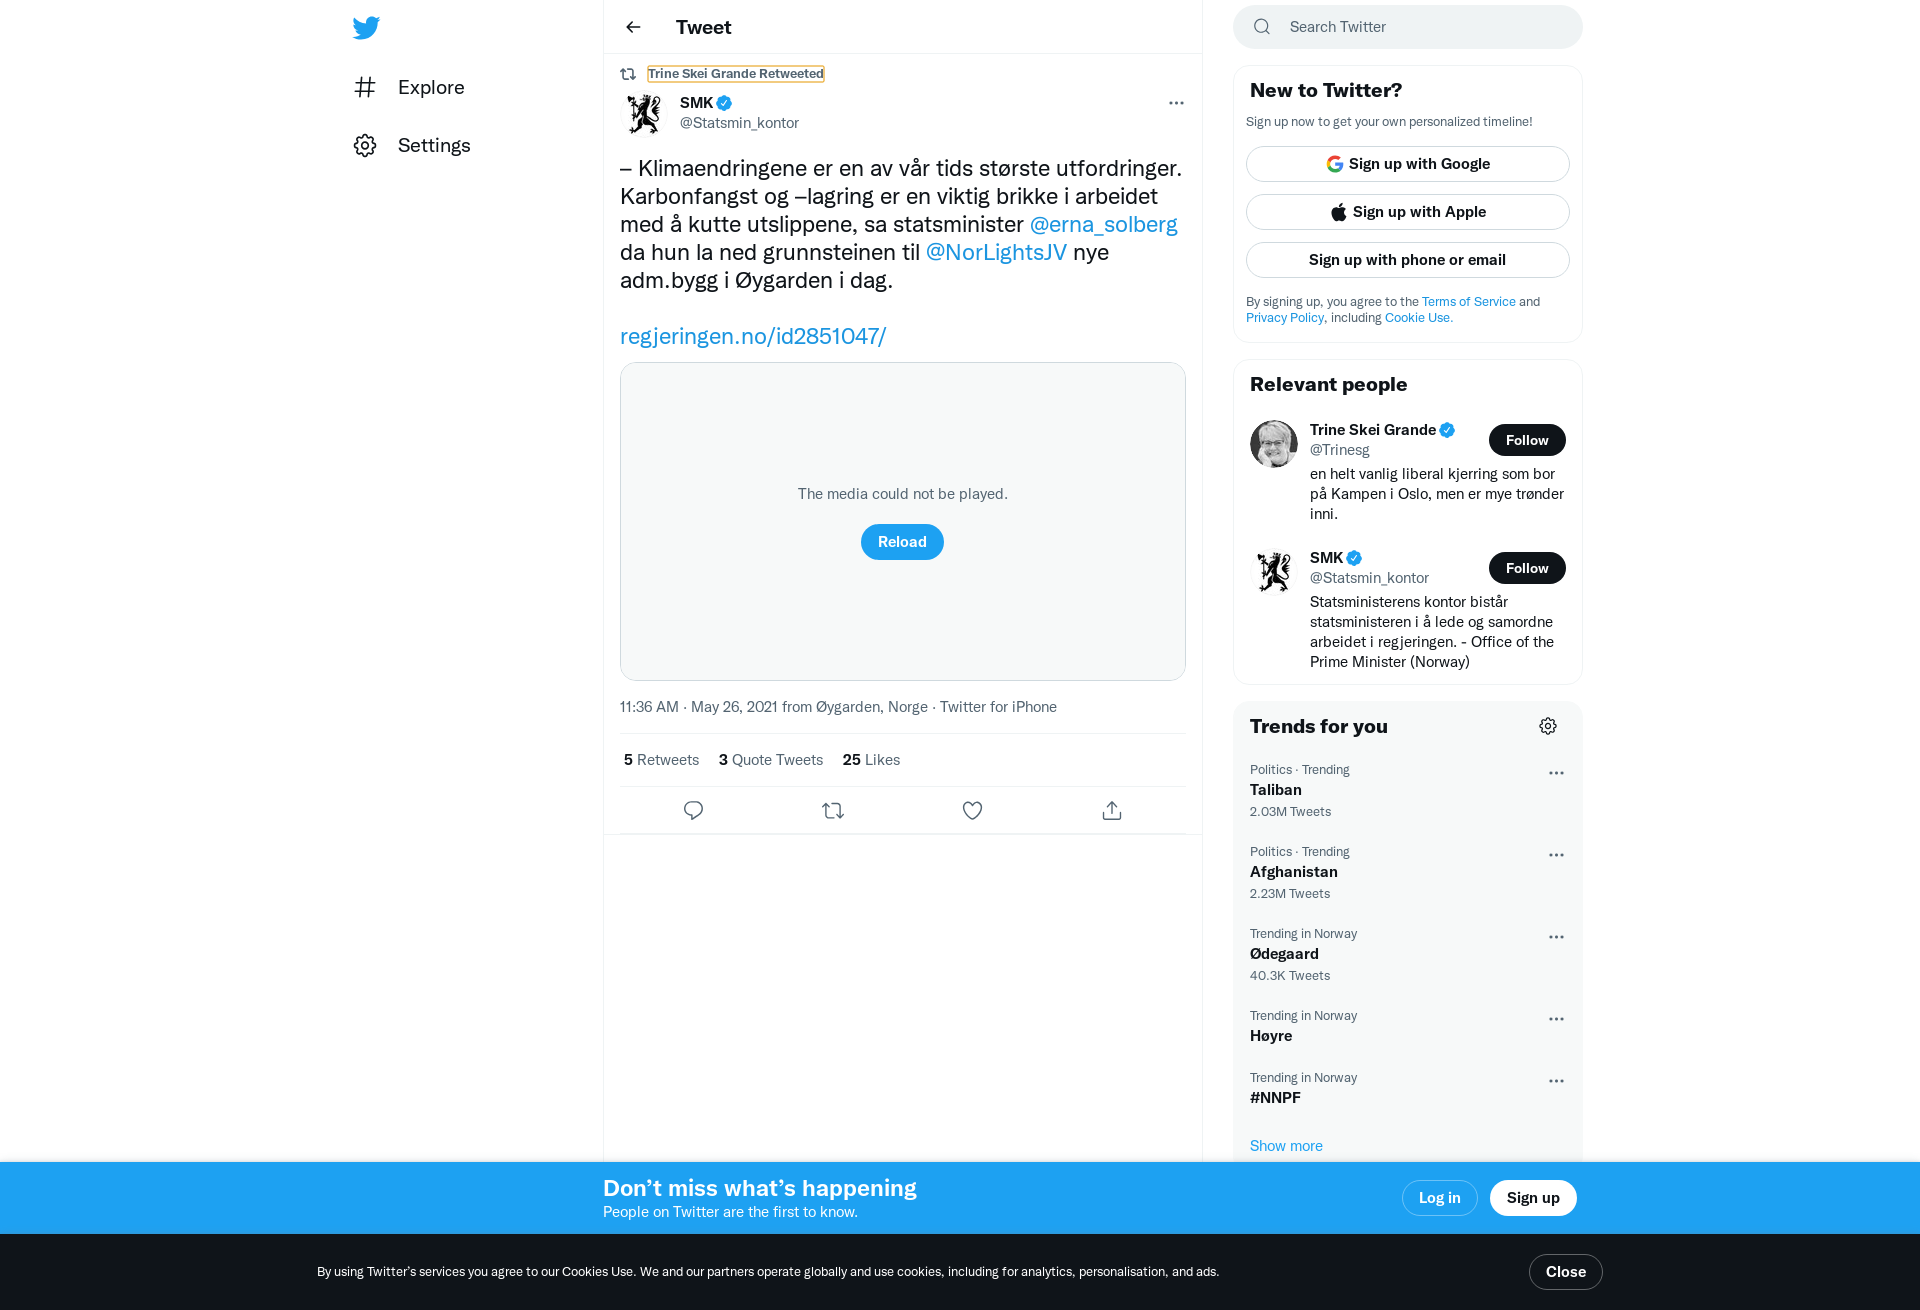Sign up with Google
The width and height of the screenshot is (1920, 1310).
tap(1408, 164)
